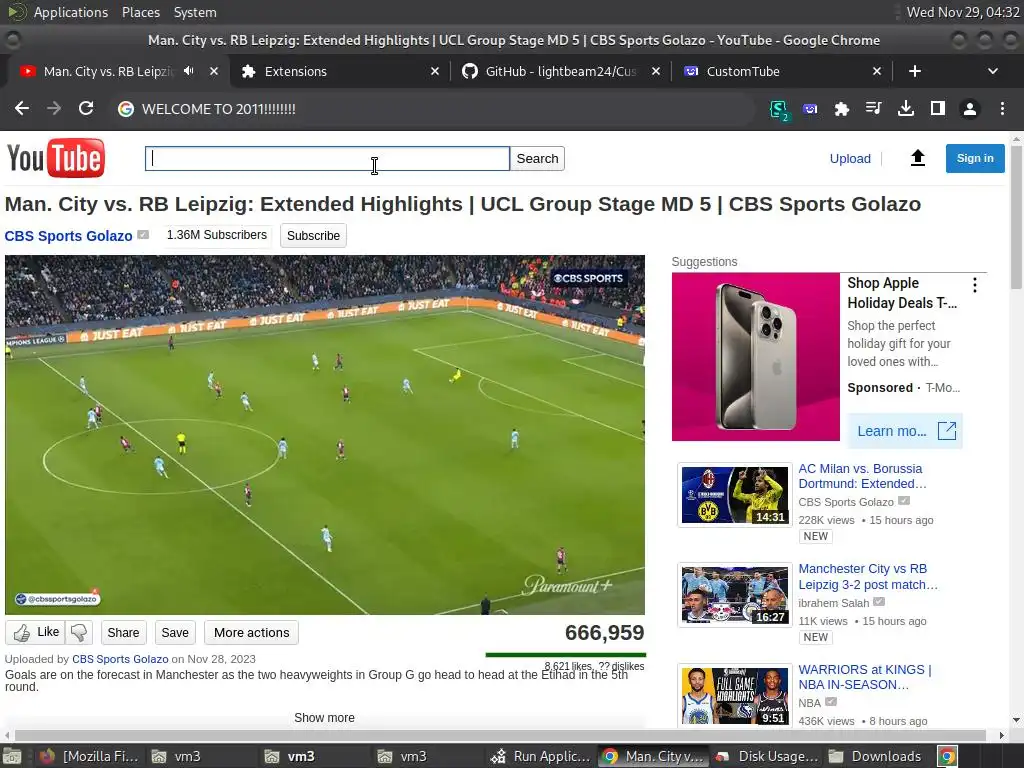1024x768 pixels.
Task: Reload the current page
Action: 86,108
